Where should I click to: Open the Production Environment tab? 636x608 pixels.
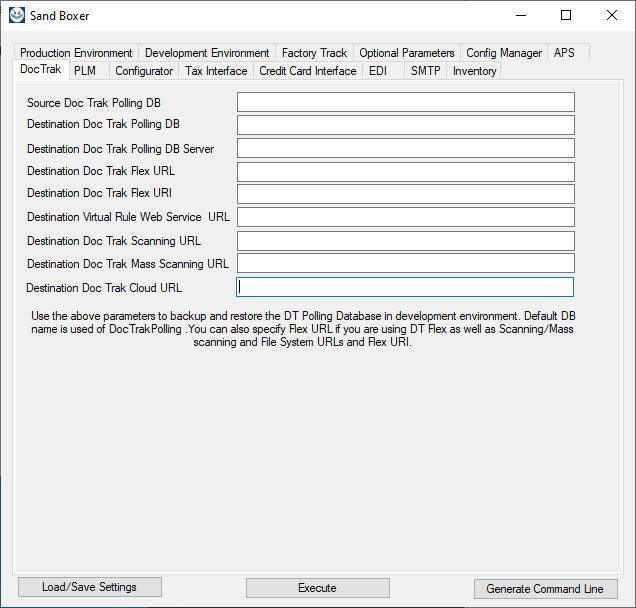[76, 53]
